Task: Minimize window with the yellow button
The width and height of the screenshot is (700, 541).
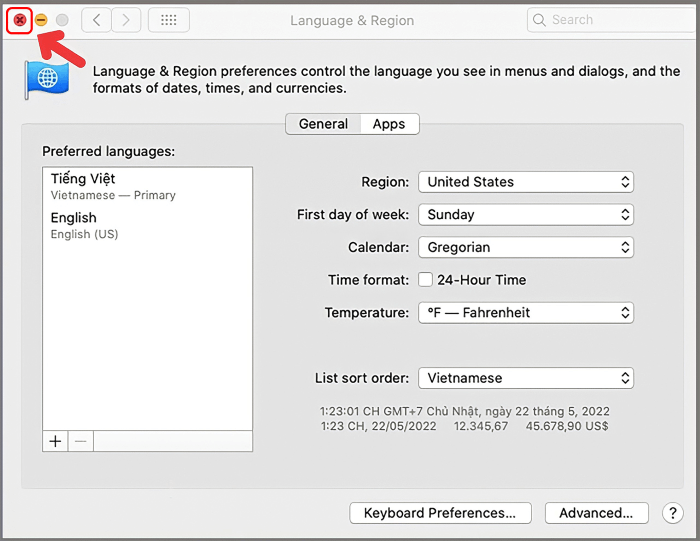Action: (x=41, y=20)
